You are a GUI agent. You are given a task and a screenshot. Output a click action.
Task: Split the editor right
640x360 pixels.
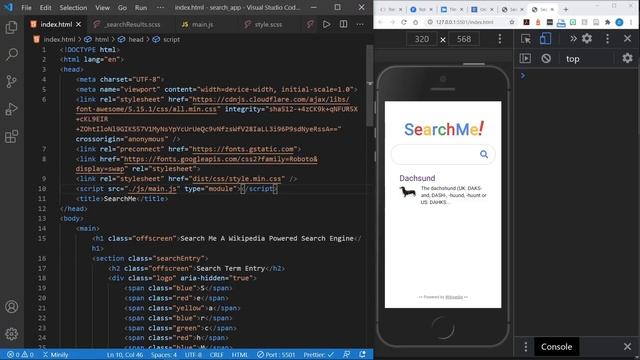343,24
